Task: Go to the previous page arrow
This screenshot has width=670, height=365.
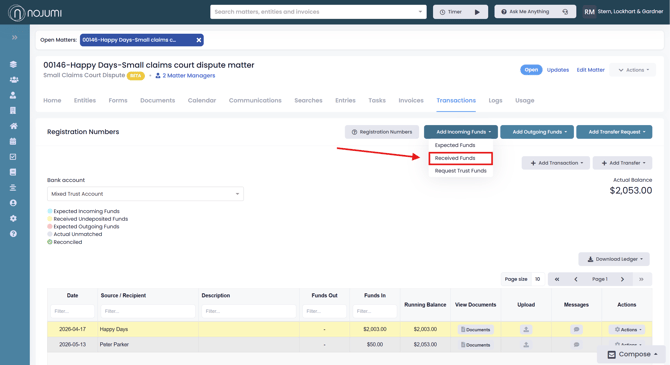Action: (x=576, y=279)
